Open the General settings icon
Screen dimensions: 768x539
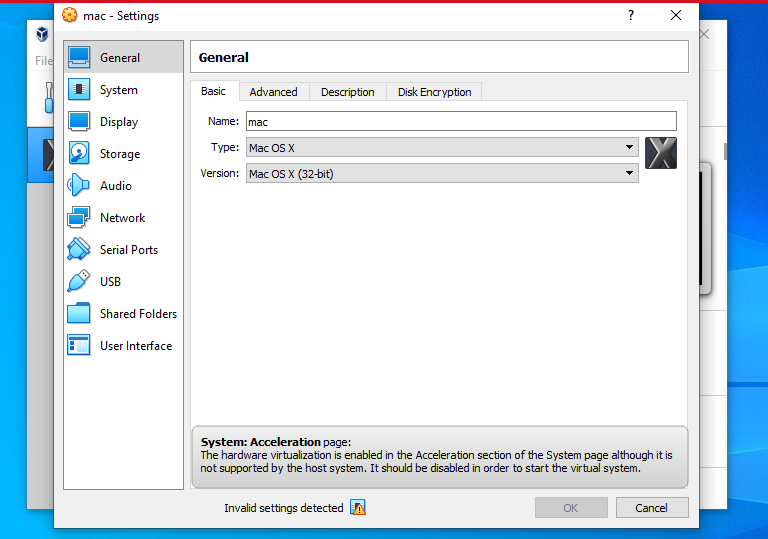pyautogui.click(x=79, y=57)
